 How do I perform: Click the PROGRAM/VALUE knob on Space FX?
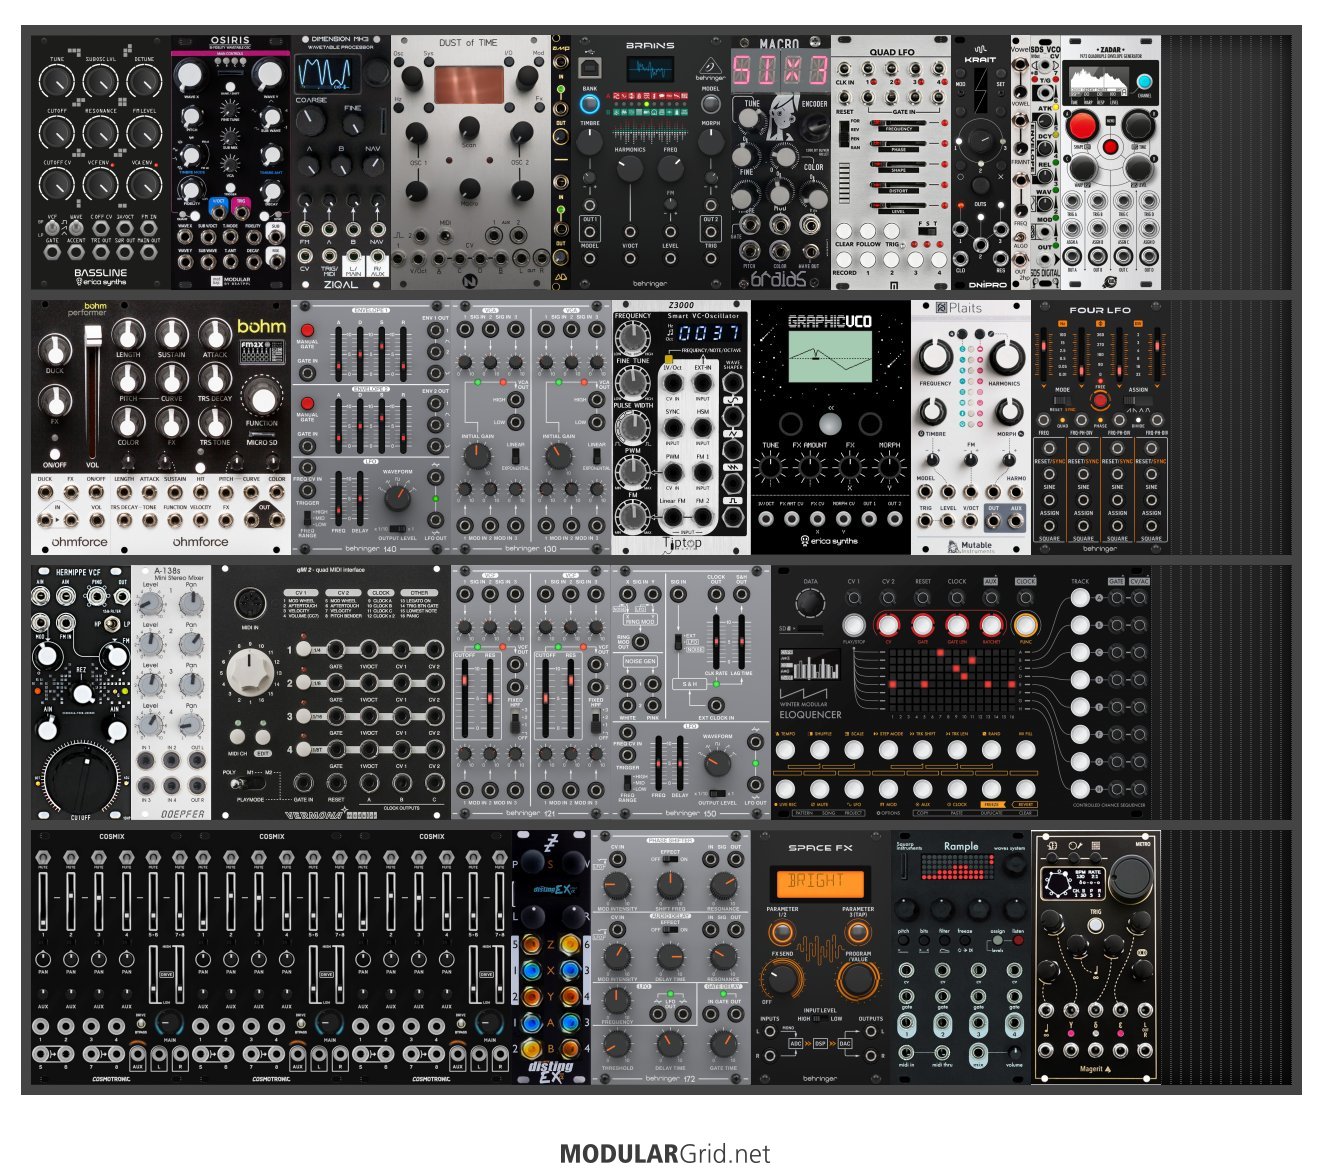pyautogui.click(x=857, y=979)
